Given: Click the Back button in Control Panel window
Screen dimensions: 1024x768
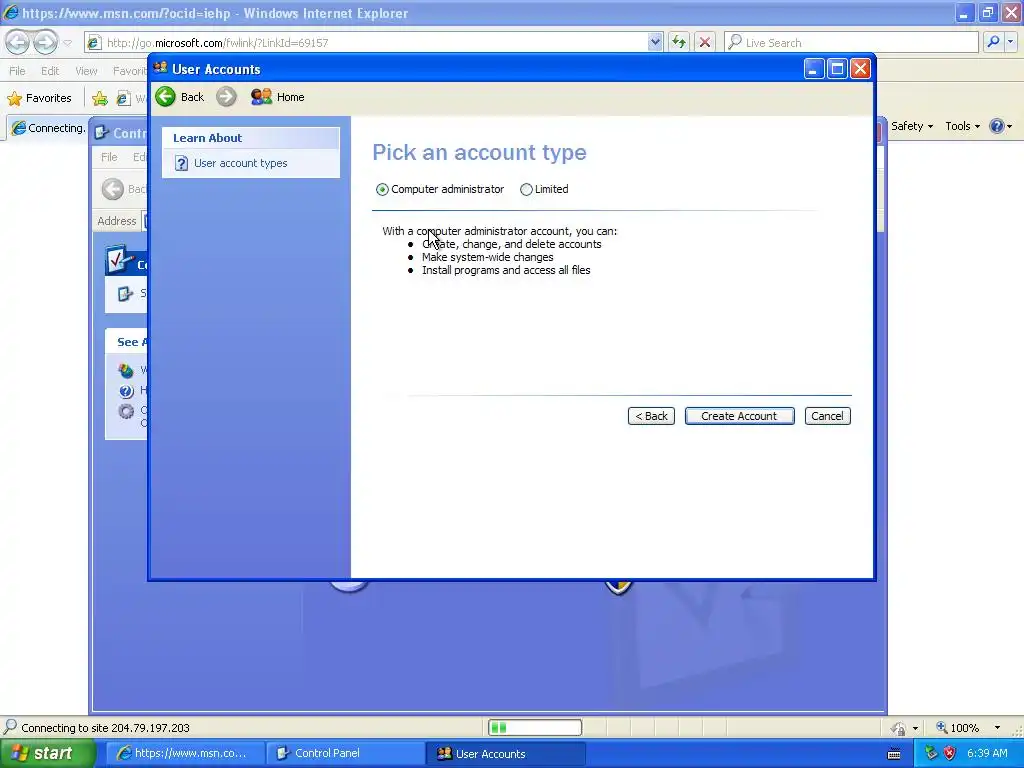Looking at the screenshot, I should (x=124, y=189).
